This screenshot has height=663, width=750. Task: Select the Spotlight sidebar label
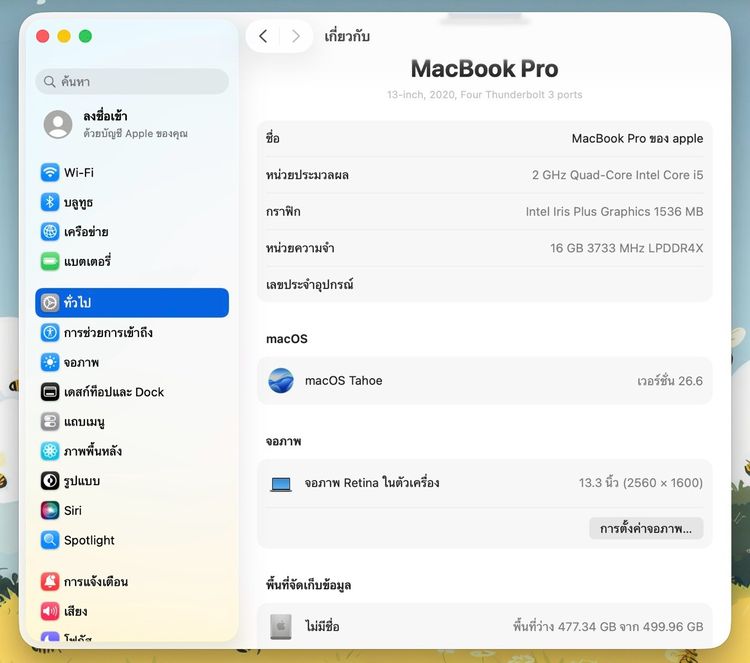tap(89, 540)
